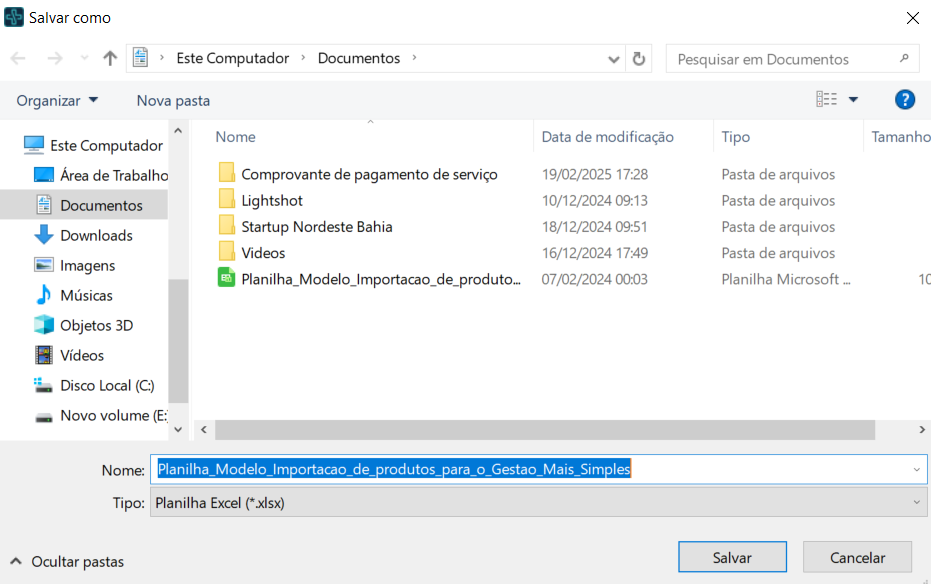
Task: Collapse folders with Ocultar pastas
Action: [x=68, y=561]
